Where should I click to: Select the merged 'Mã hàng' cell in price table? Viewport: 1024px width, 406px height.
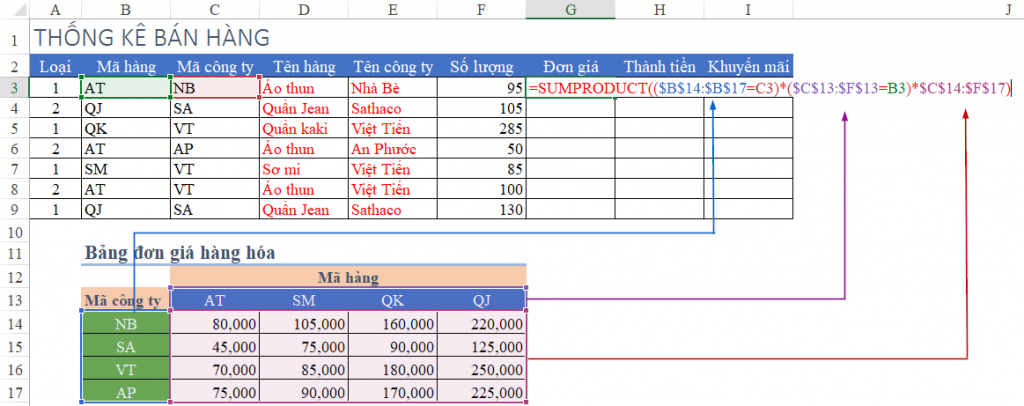click(348, 275)
